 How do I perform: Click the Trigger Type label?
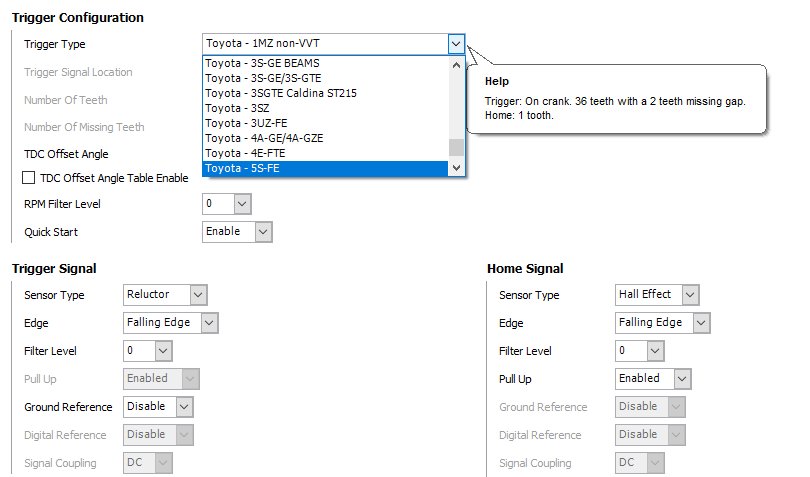pos(54,44)
